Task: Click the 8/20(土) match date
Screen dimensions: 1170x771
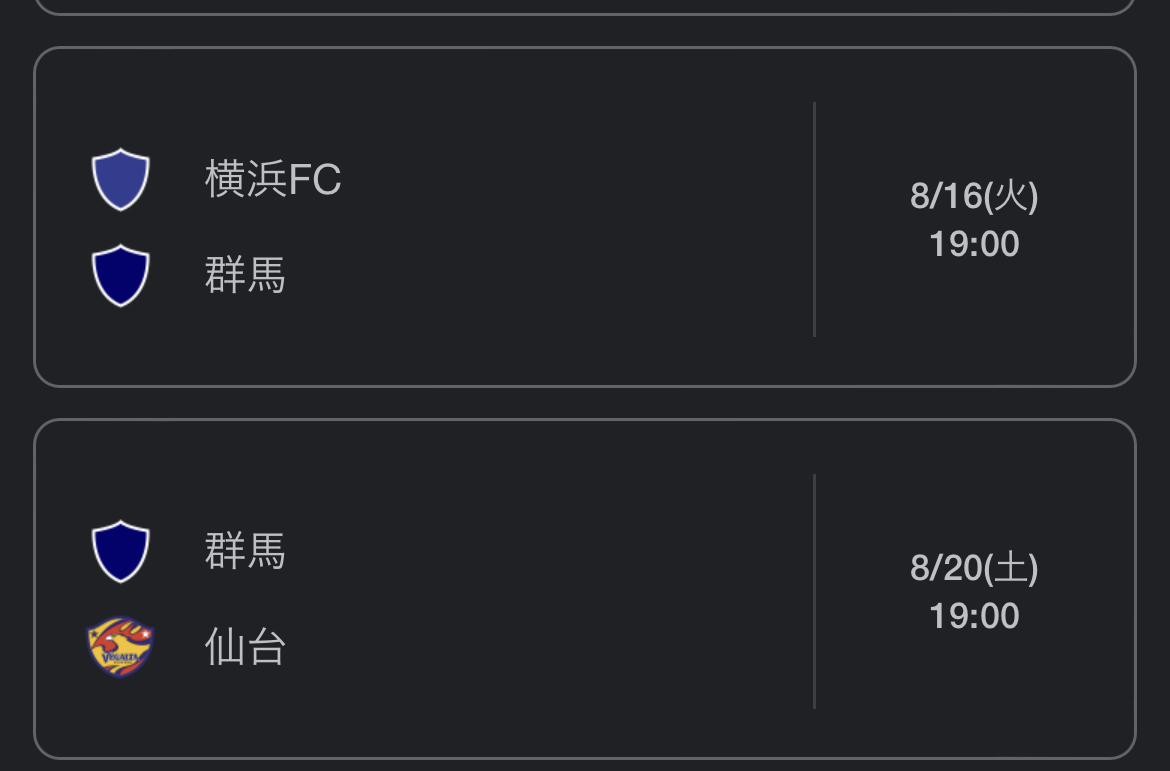Action: (974, 568)
